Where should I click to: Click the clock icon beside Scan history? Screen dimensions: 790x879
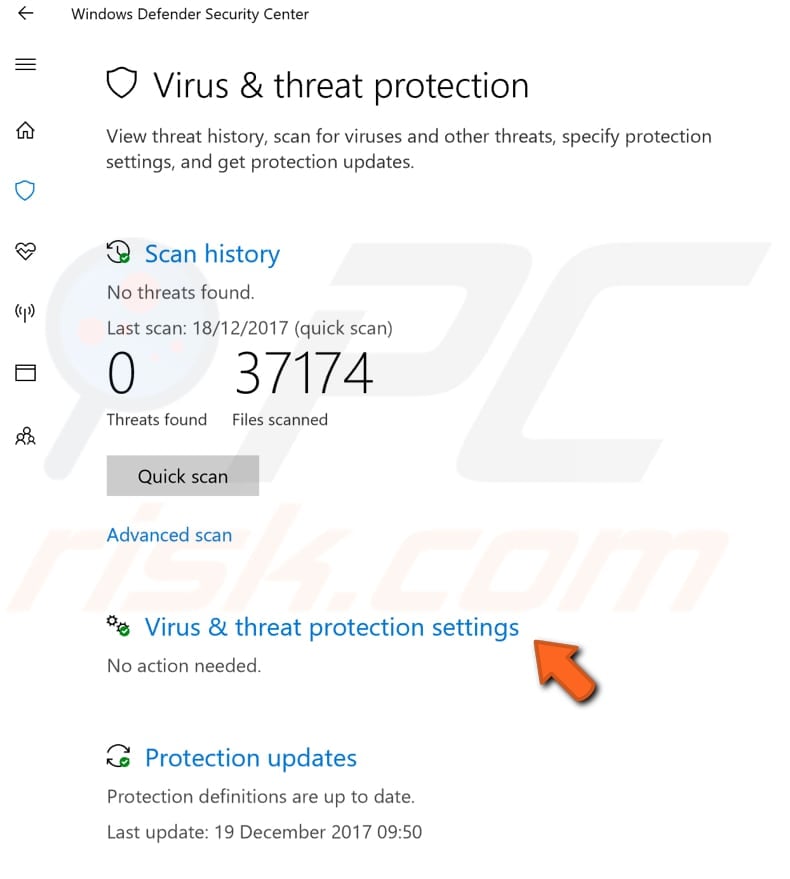pos(118,252)
